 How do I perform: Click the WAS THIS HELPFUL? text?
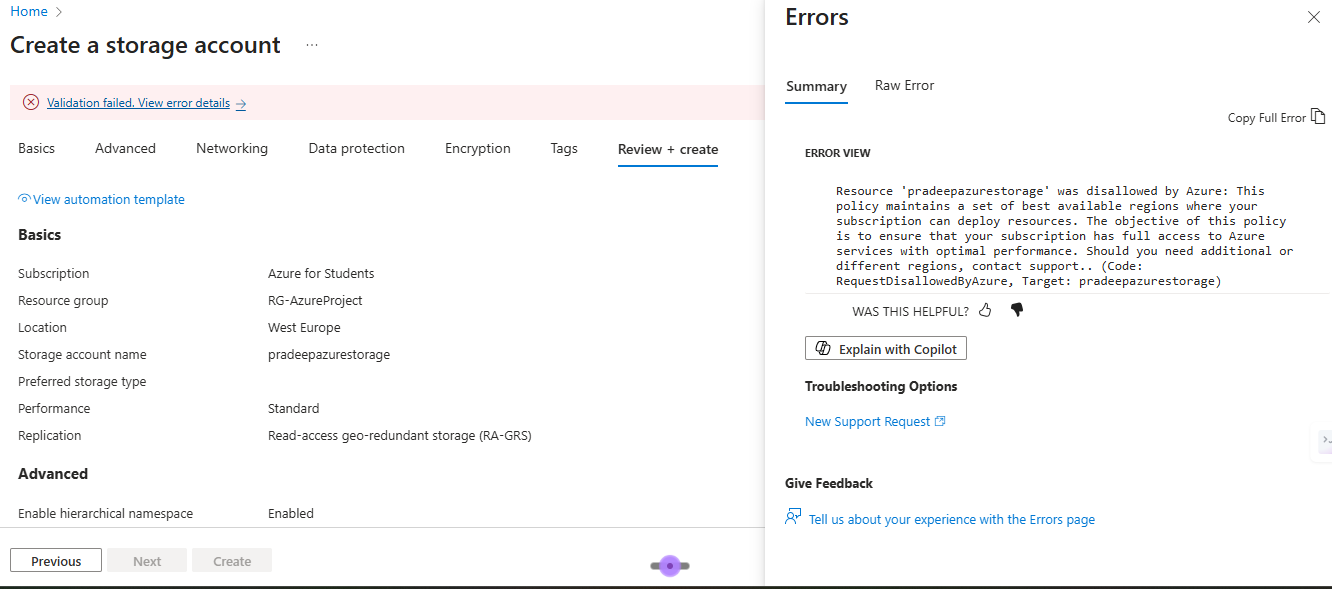pyautogui.click(x=910, y=311)
